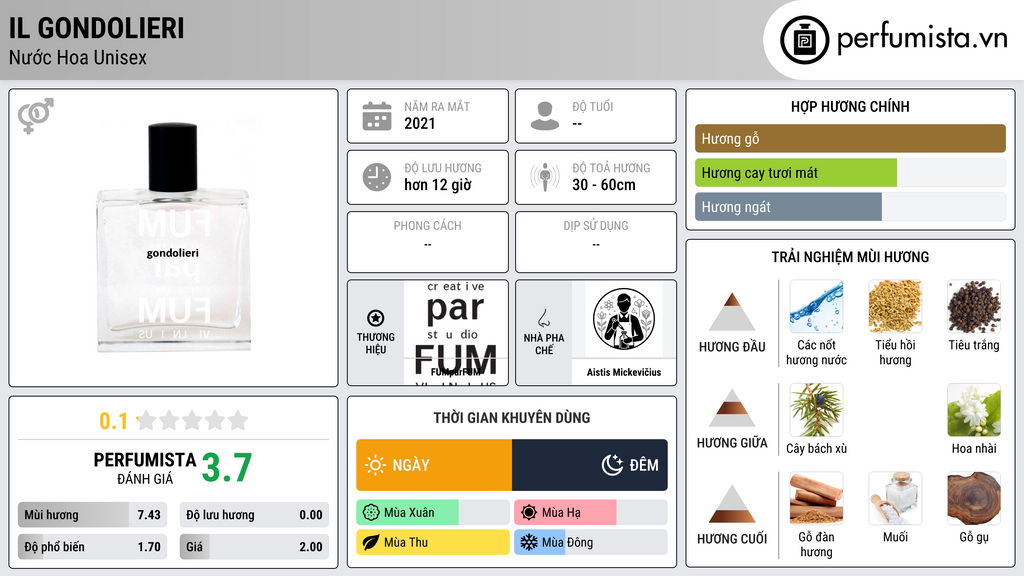The width and height of the screenshot is (1024, 576).
Task: Click the snowflake icon for Mùa Đông
Action: 528,542
